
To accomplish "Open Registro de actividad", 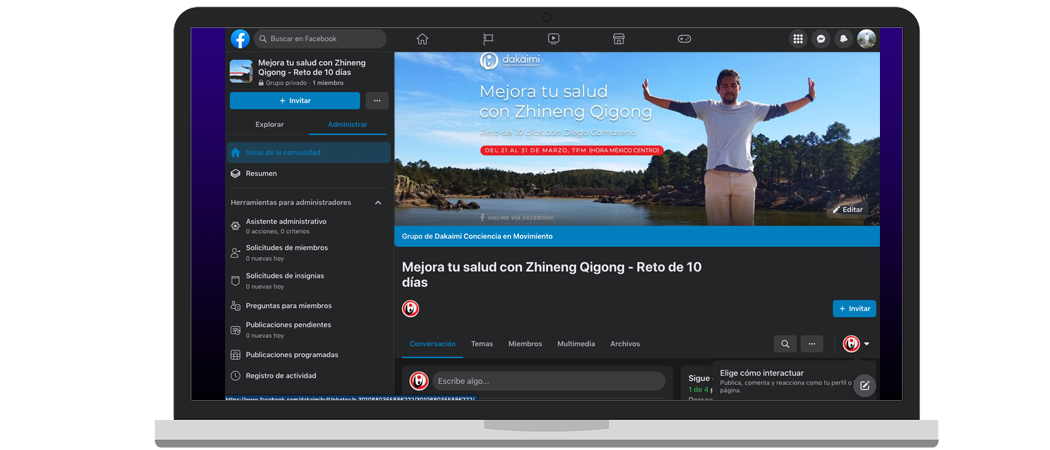I will point(308,376).
